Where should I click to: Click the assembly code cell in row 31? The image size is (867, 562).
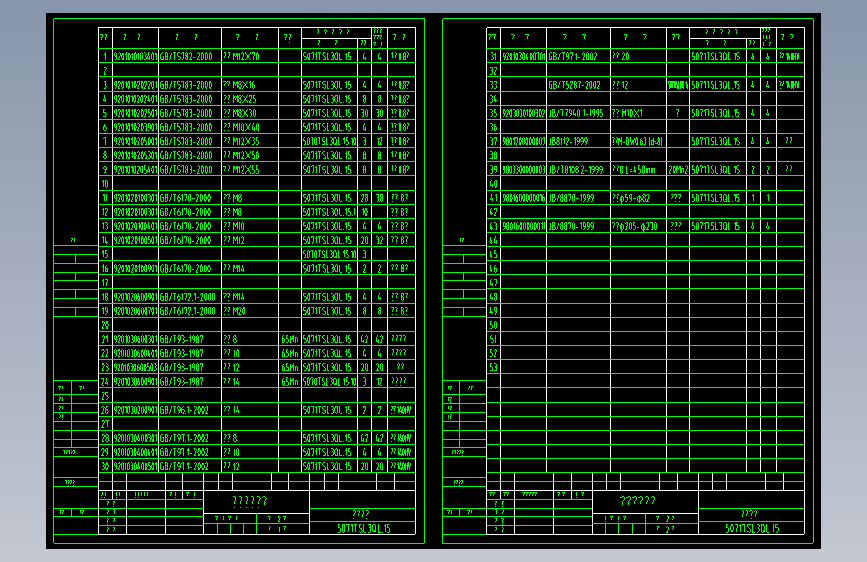pos(718,56)
